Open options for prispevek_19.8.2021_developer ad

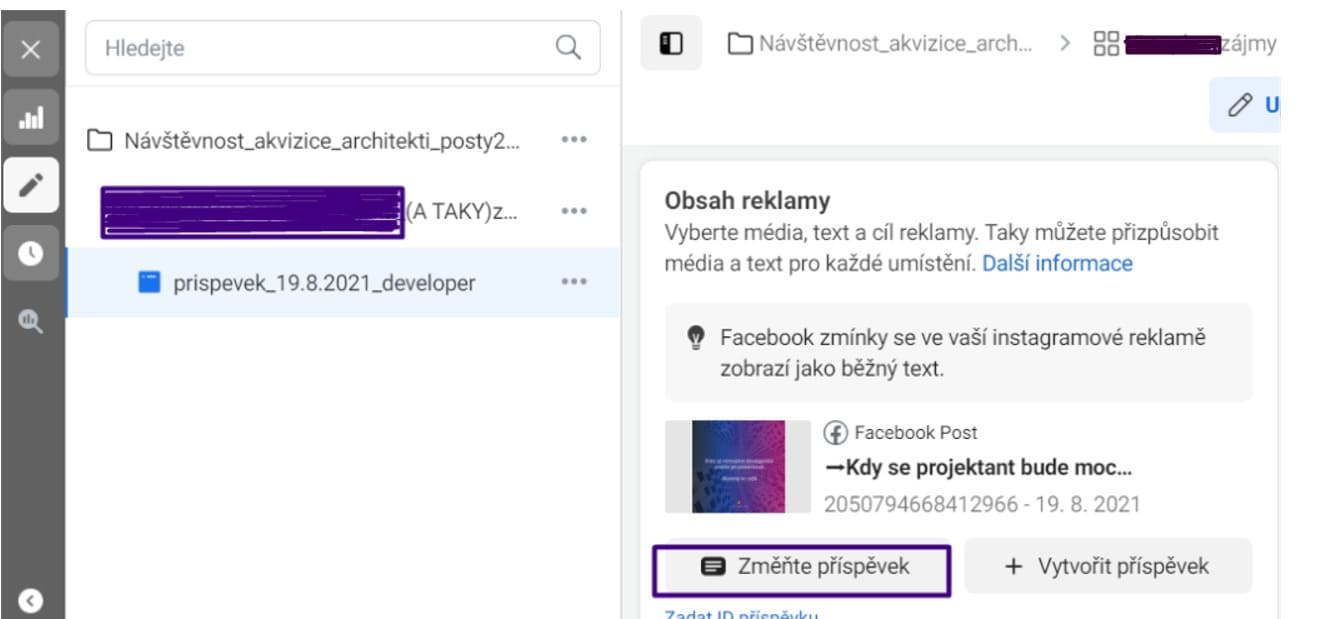(x=574, y=282)
